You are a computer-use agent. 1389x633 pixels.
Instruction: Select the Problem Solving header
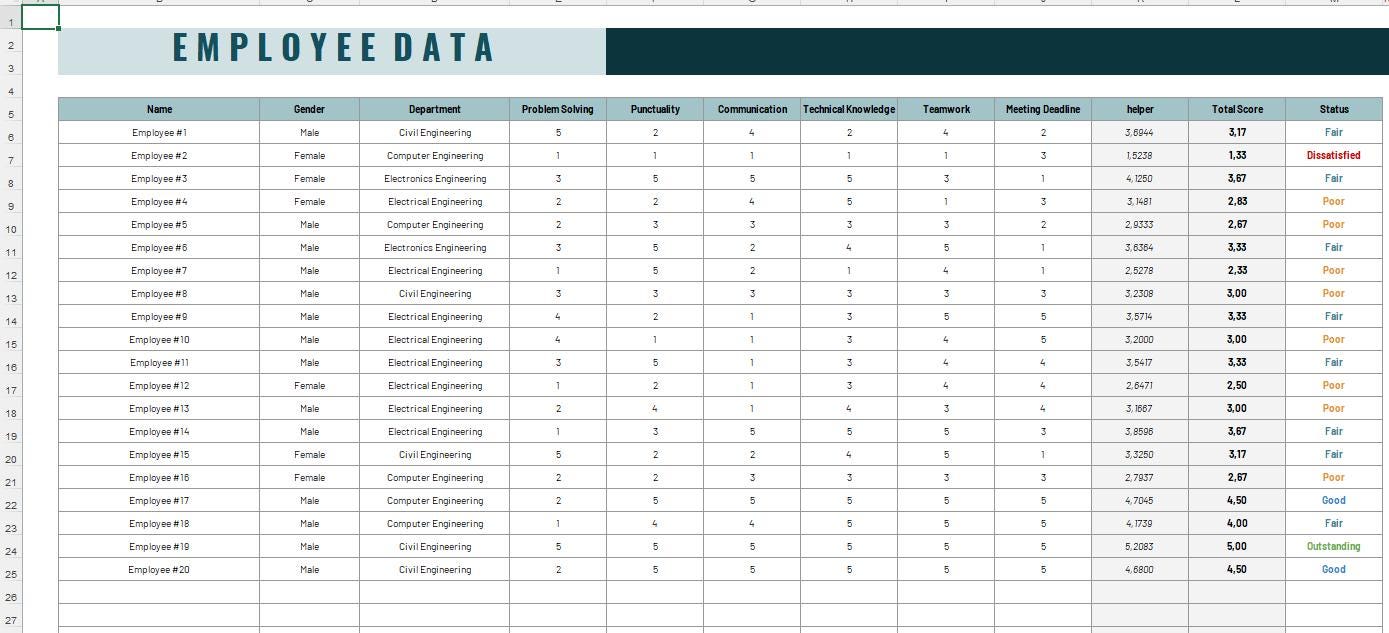pos(557,109)
